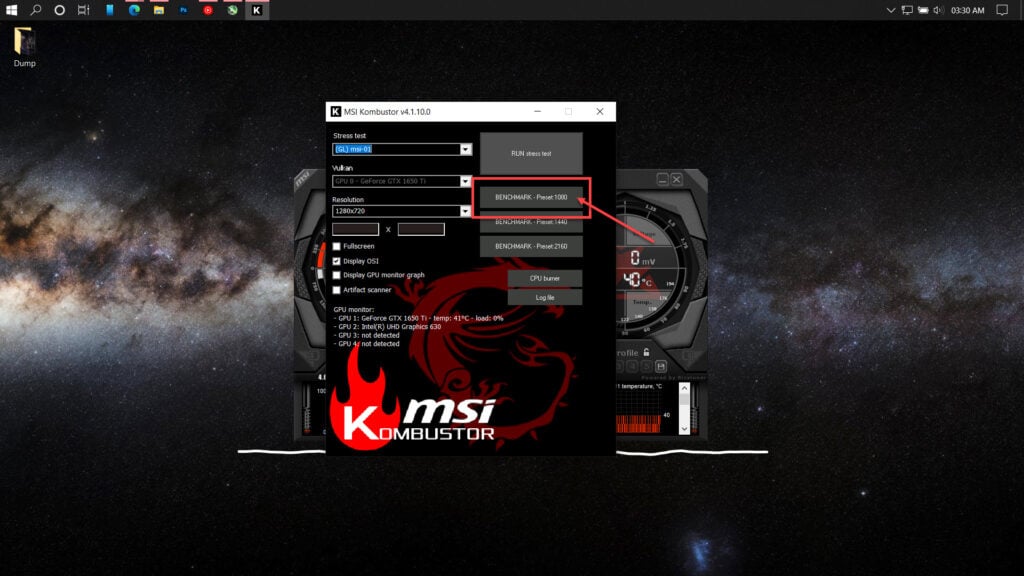1024x576 pixels.
Task: Open the CPU burner button
Action: pos(545,278)
